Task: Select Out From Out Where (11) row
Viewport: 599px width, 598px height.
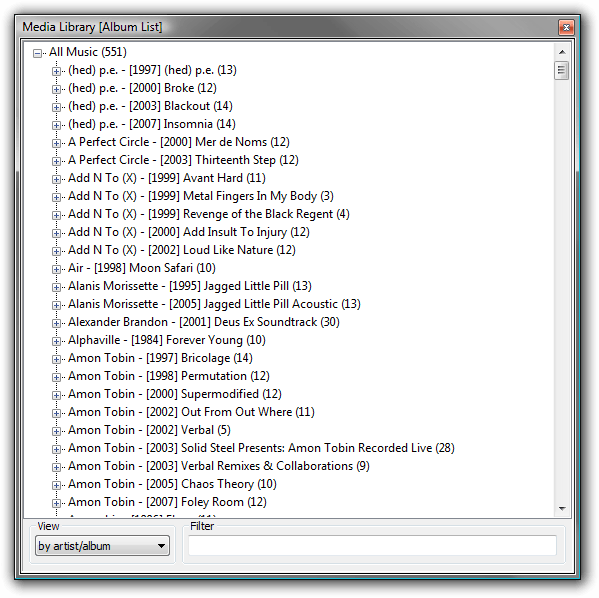Action: [191, 412]
